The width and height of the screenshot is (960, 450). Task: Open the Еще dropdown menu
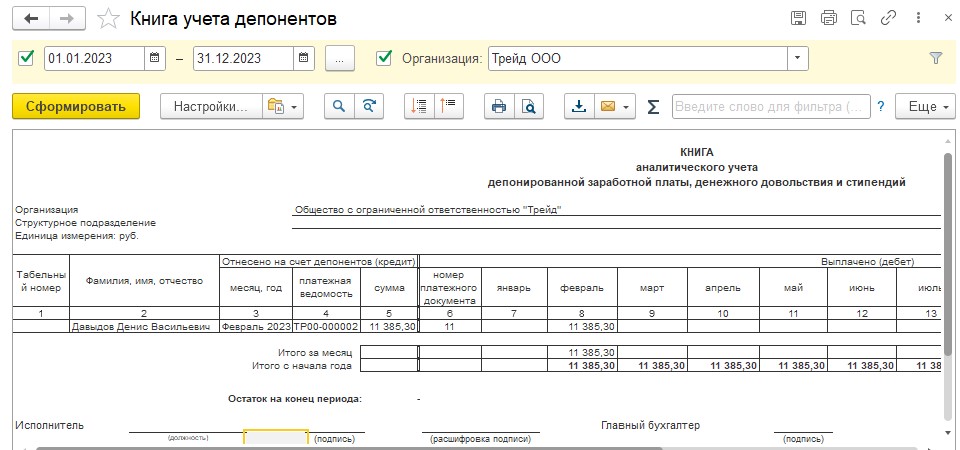pyautogui.click(x=925, y=106)
